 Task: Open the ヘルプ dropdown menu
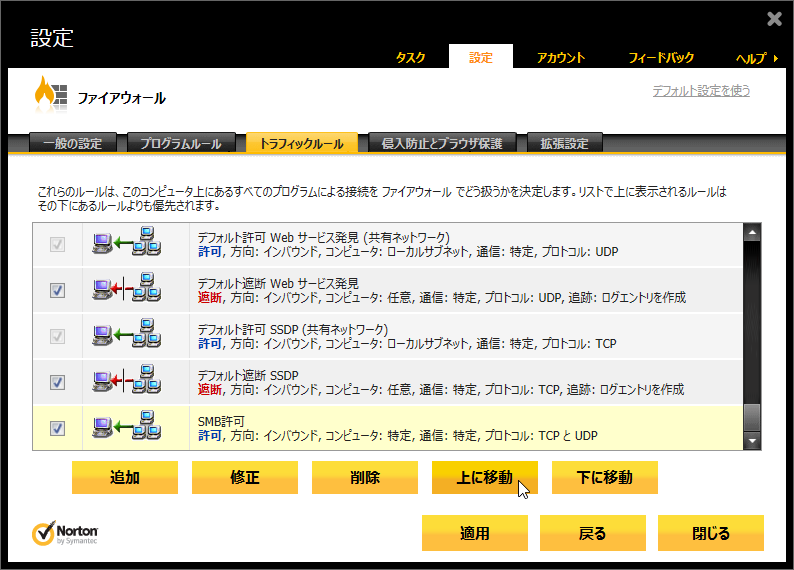[757, 58]
